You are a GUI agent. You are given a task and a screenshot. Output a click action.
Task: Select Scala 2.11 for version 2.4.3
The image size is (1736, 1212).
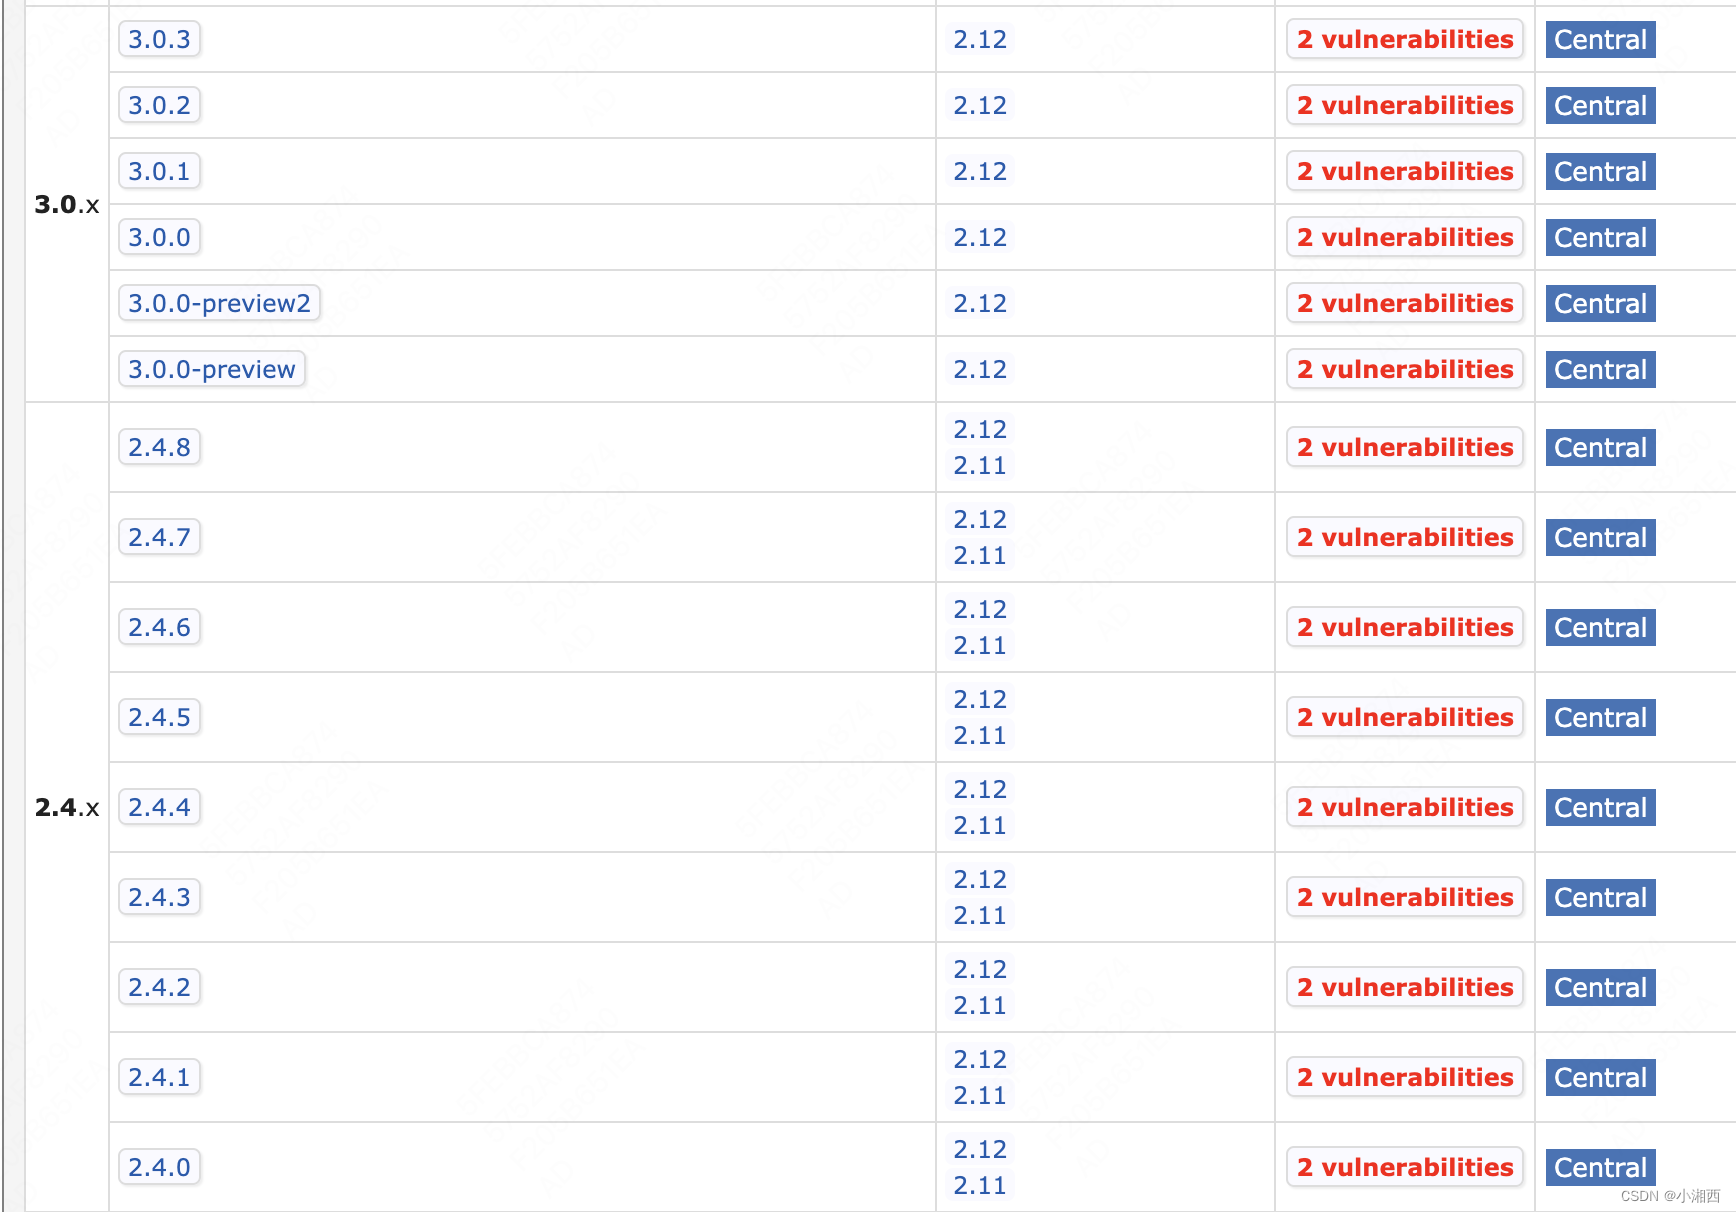pyautogui.click(x=980, y=915)
